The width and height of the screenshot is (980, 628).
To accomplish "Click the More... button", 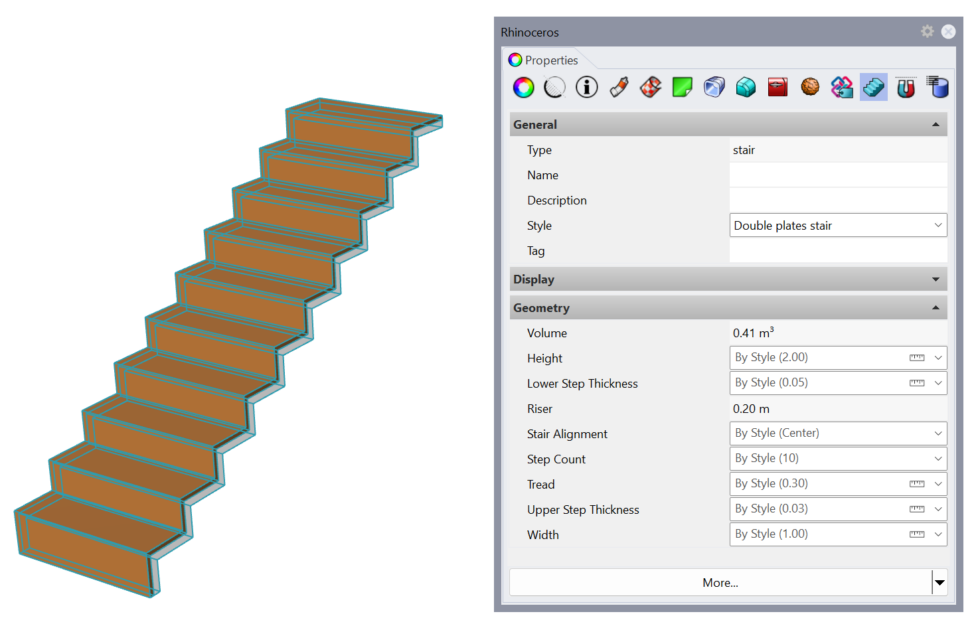I will (725, 582).
